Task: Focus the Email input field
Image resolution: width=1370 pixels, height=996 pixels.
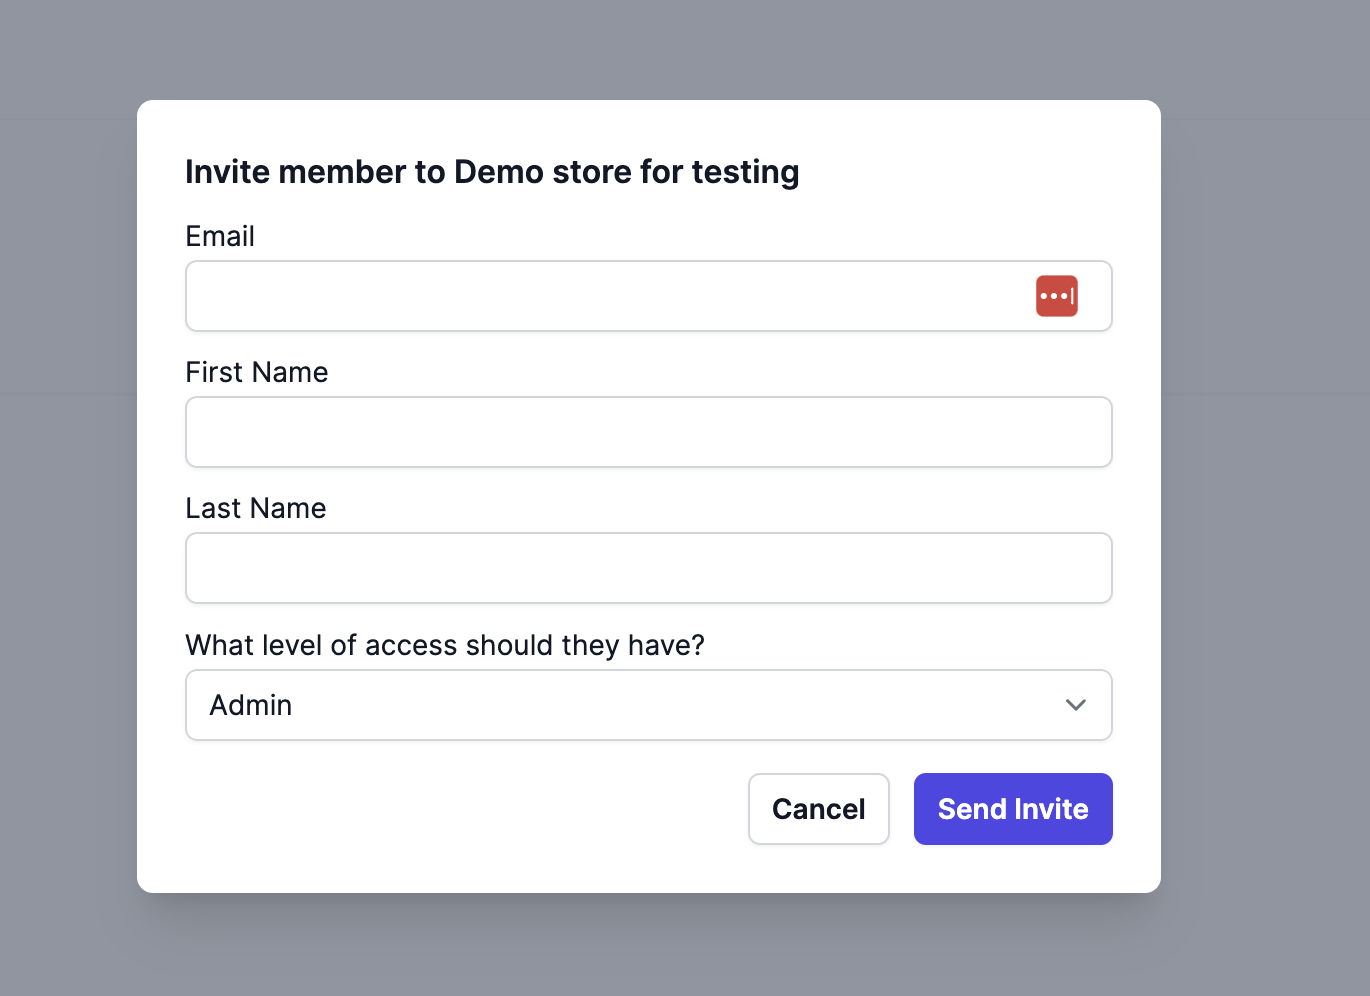Action: (x=600, y=296)
